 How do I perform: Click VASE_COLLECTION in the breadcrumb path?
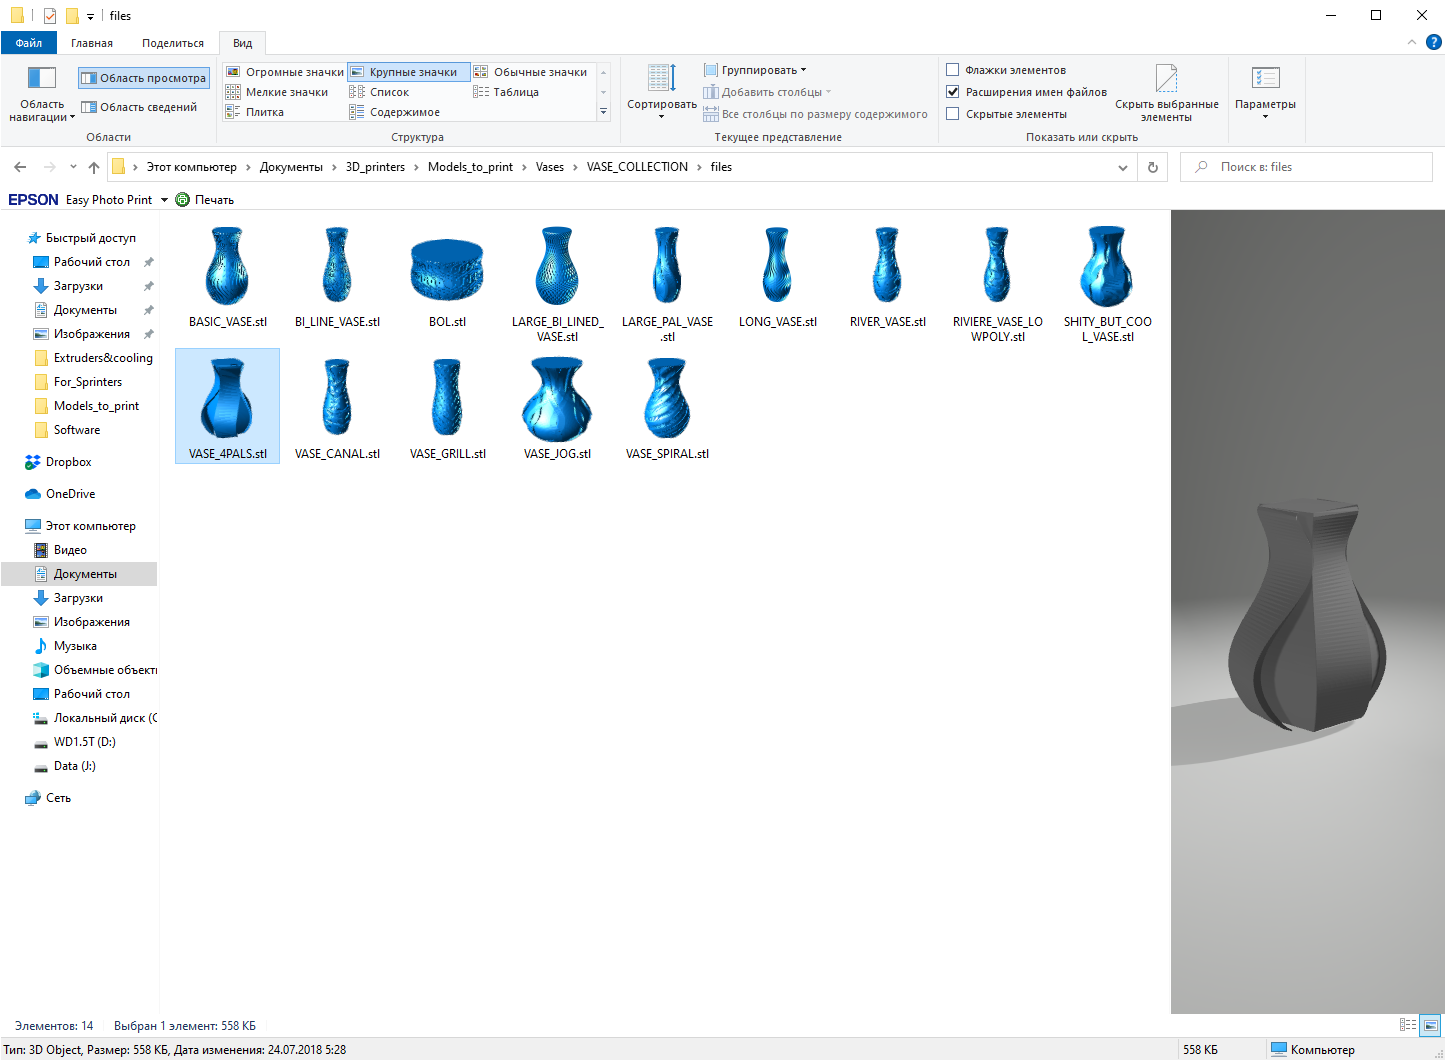coord(637,167)
